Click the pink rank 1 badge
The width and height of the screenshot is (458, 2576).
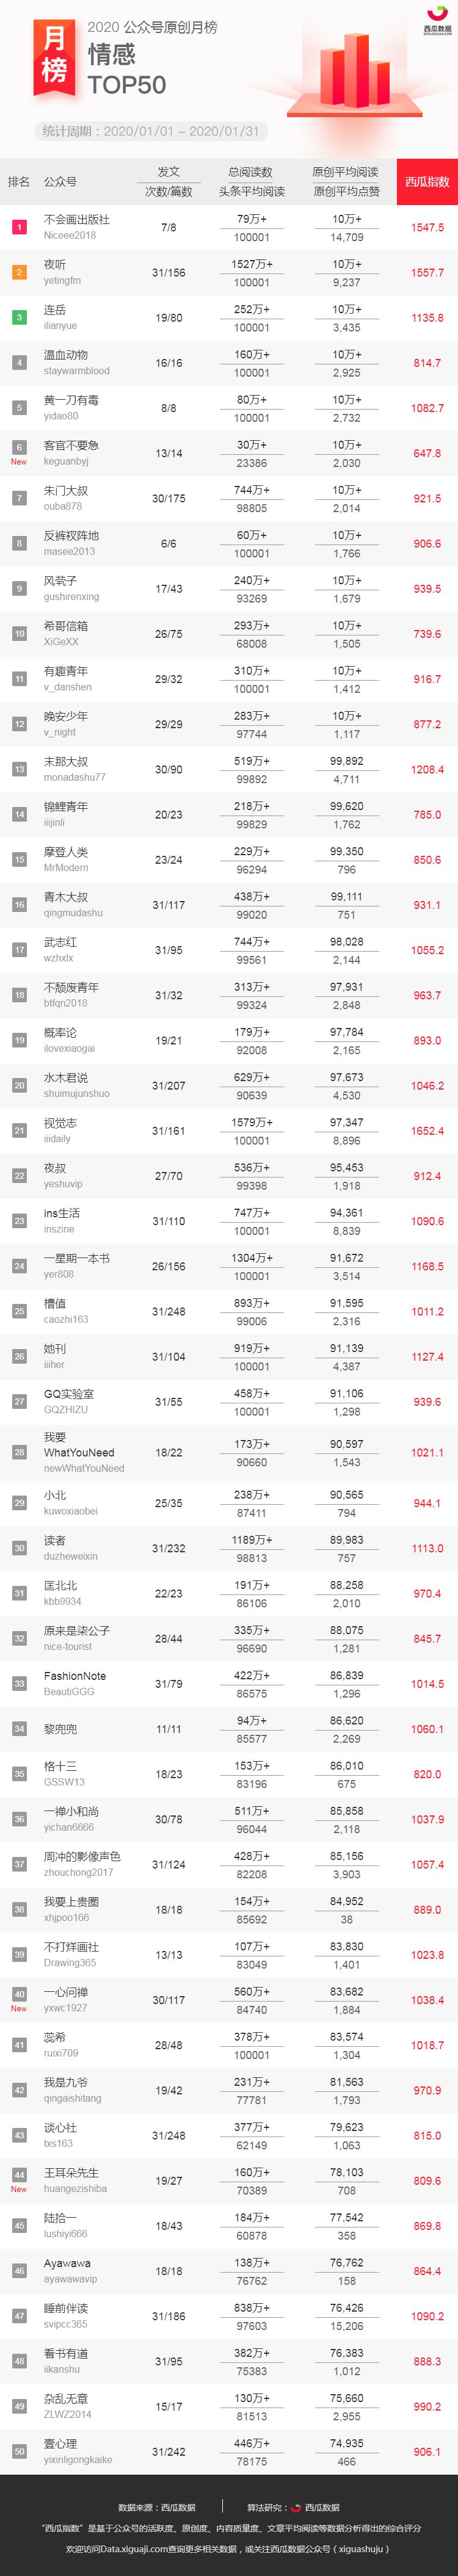coord(19,227)
